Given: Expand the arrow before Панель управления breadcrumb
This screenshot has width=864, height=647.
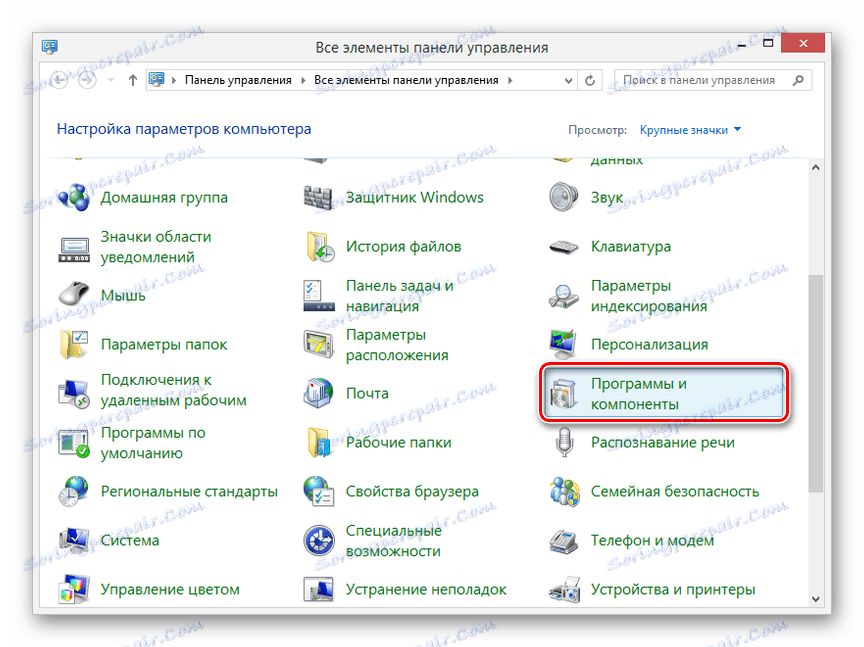Looking at the screenshot, I should [x=174, y=80].
